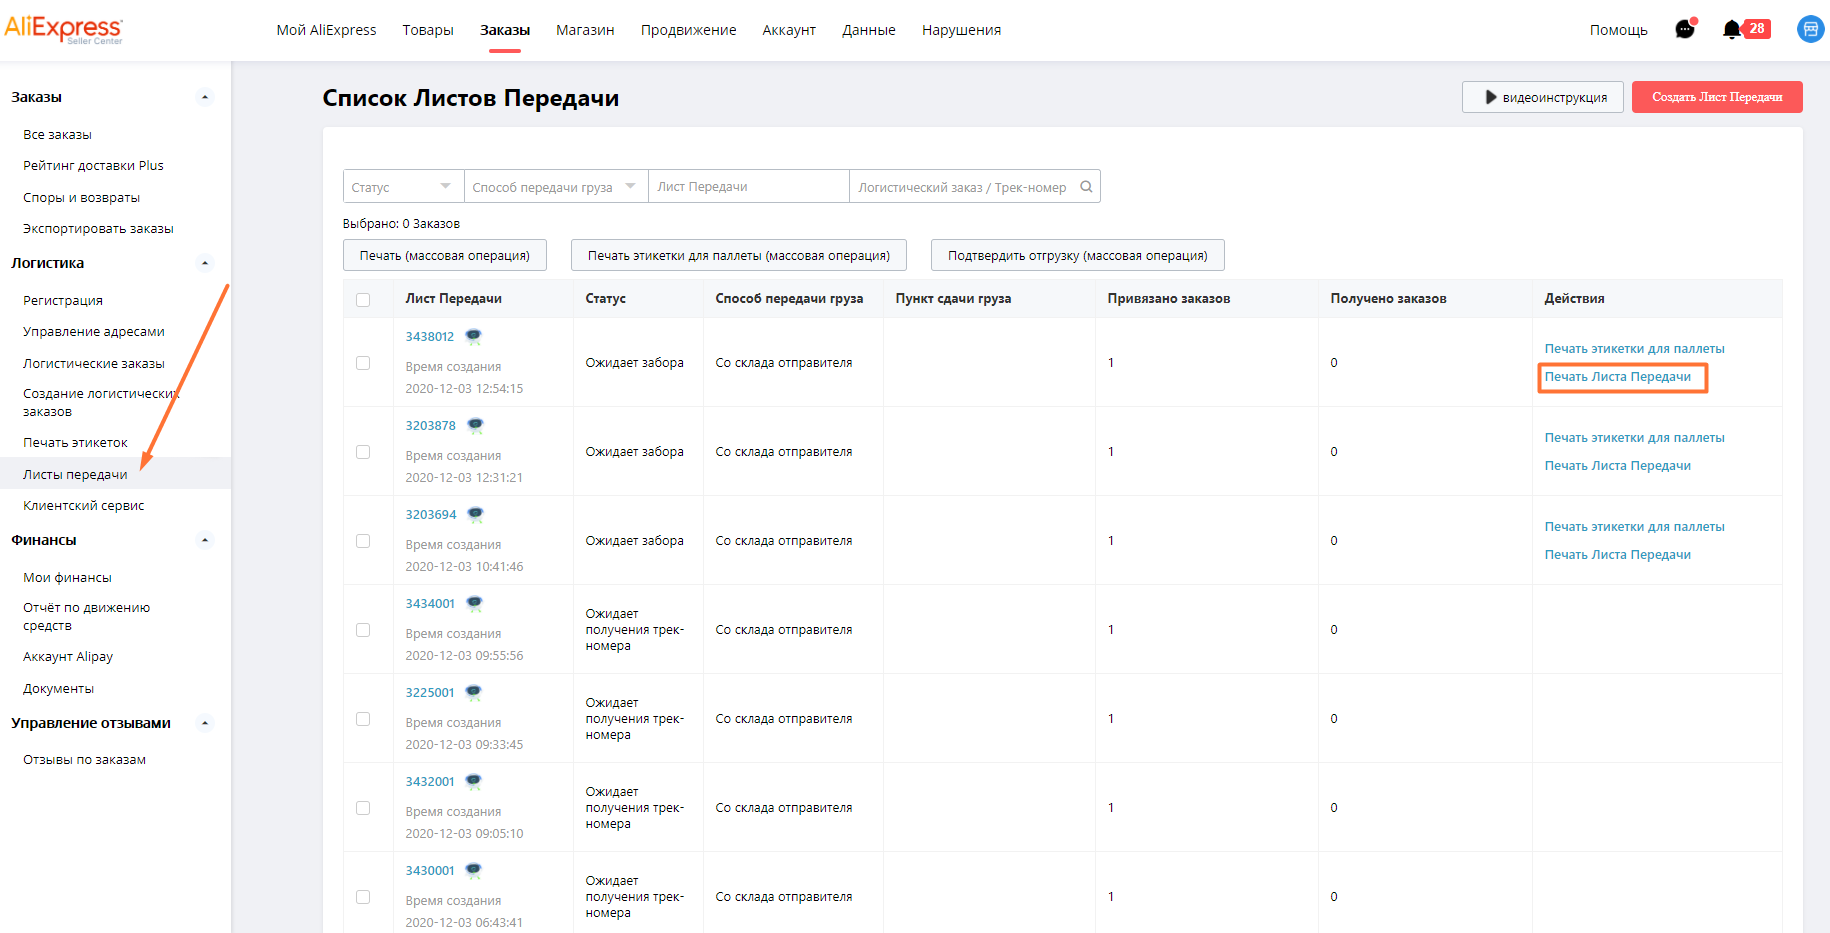This screenshot has width=1830, height=933.
Task: Select Мои финансы in sidebar
Action: click(x=67, y=578)
